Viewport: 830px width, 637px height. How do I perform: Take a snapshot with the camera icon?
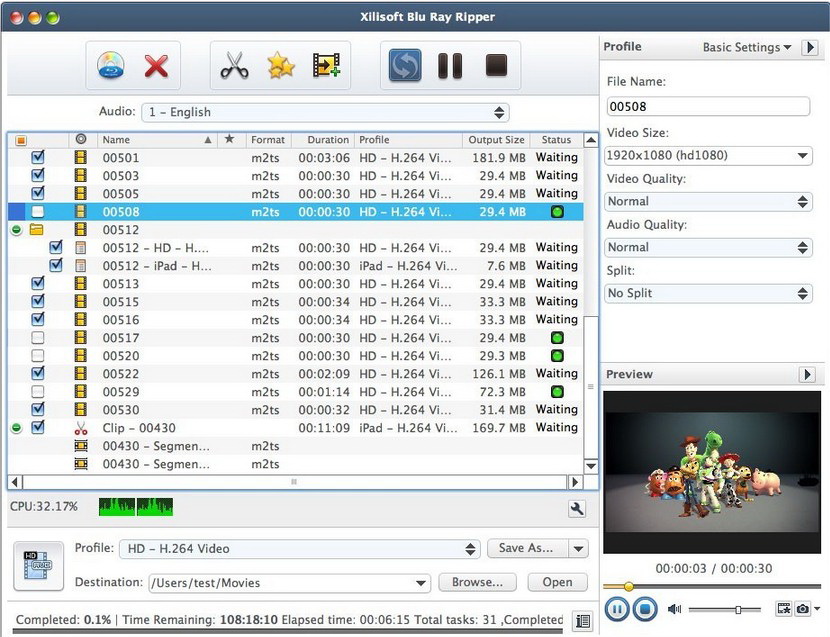tap(802, 609)
